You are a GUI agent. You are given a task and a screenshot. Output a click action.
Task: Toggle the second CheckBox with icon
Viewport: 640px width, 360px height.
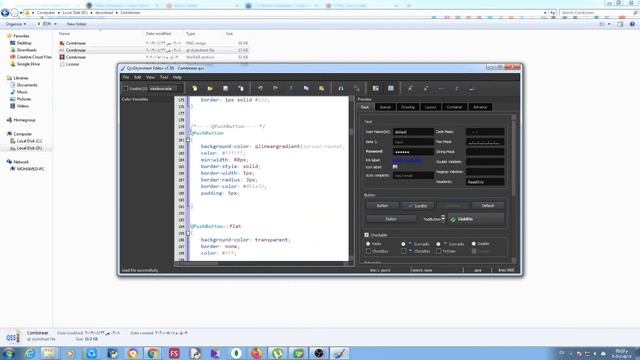pyautogui.click(x=404, y=251)
